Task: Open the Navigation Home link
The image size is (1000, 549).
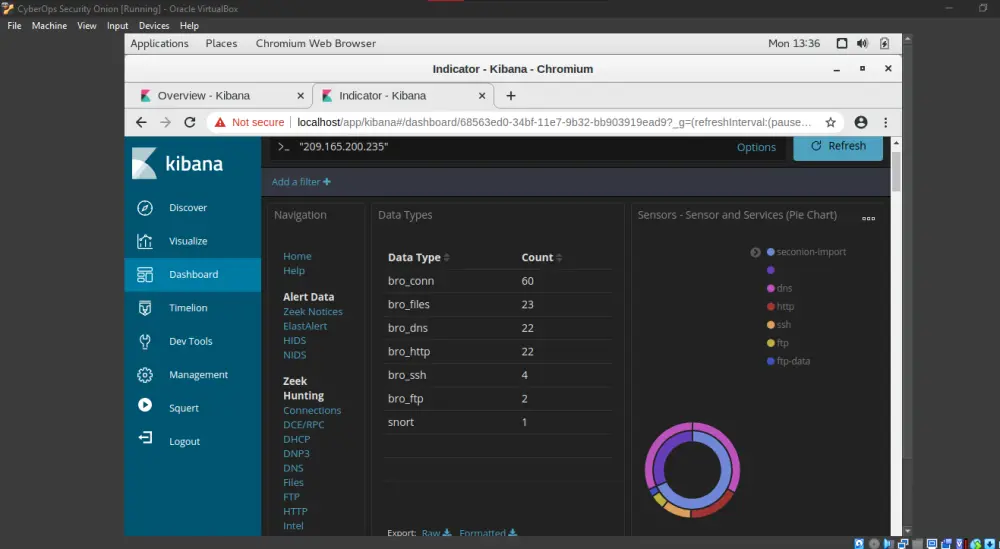Action: (x=297, y=256)
